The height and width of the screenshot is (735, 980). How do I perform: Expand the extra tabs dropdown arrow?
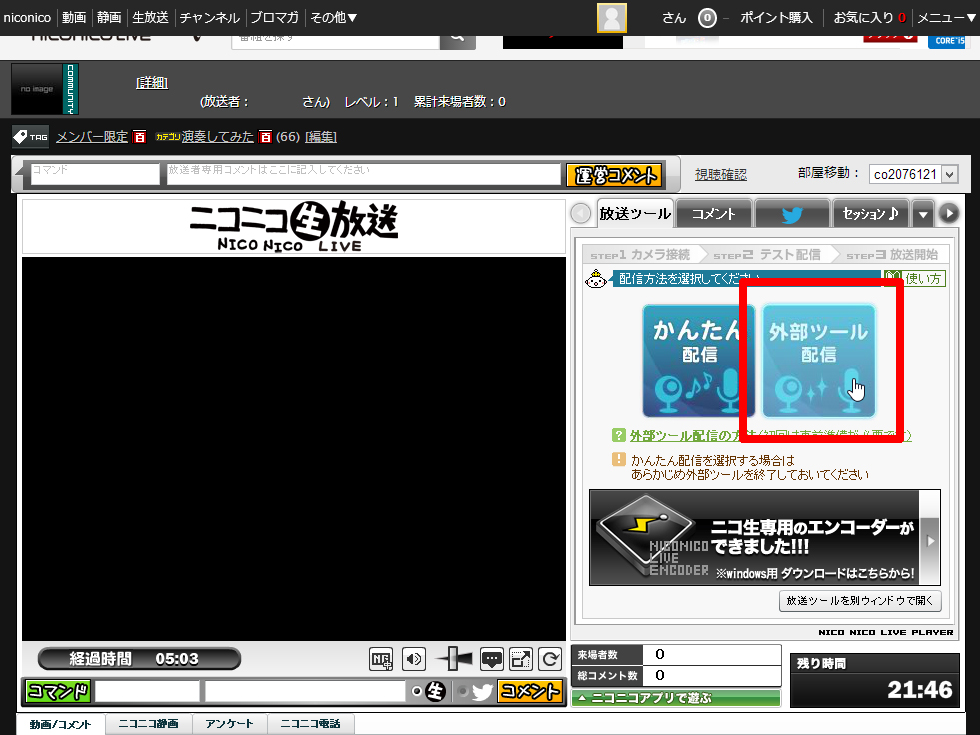pos(922,214)
